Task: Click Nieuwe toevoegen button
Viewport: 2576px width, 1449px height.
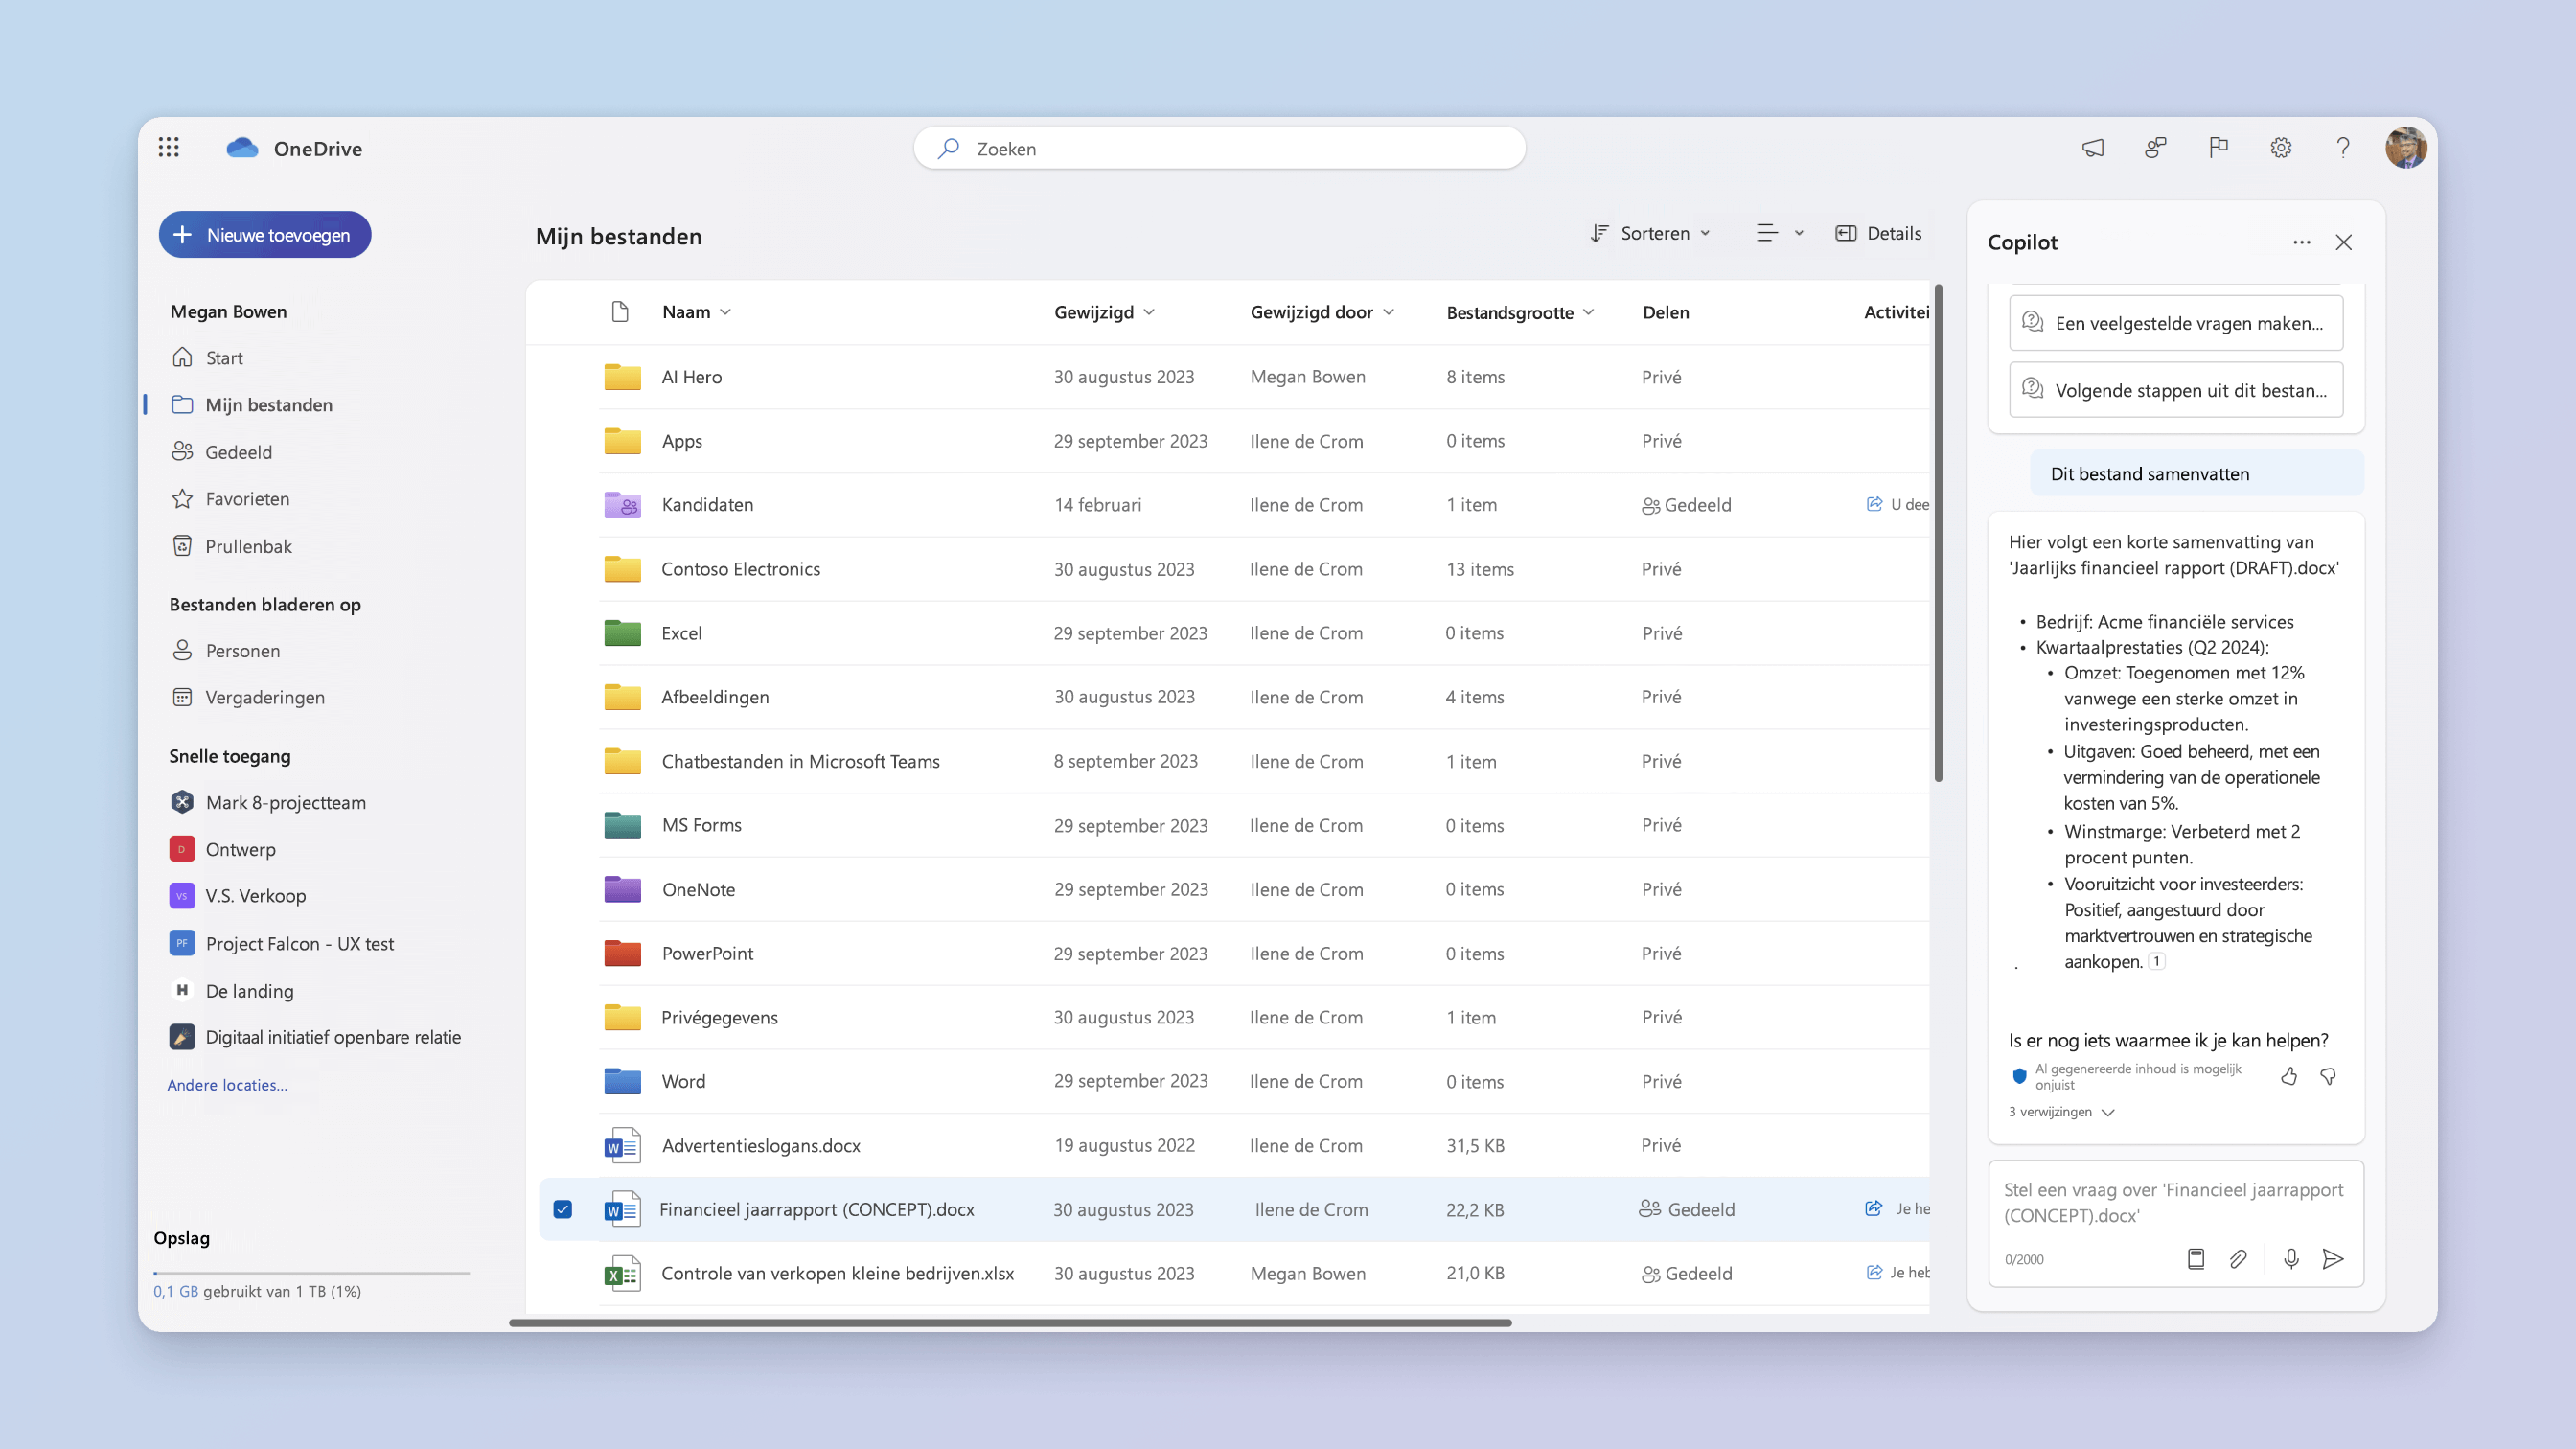Action: (262, 232)
